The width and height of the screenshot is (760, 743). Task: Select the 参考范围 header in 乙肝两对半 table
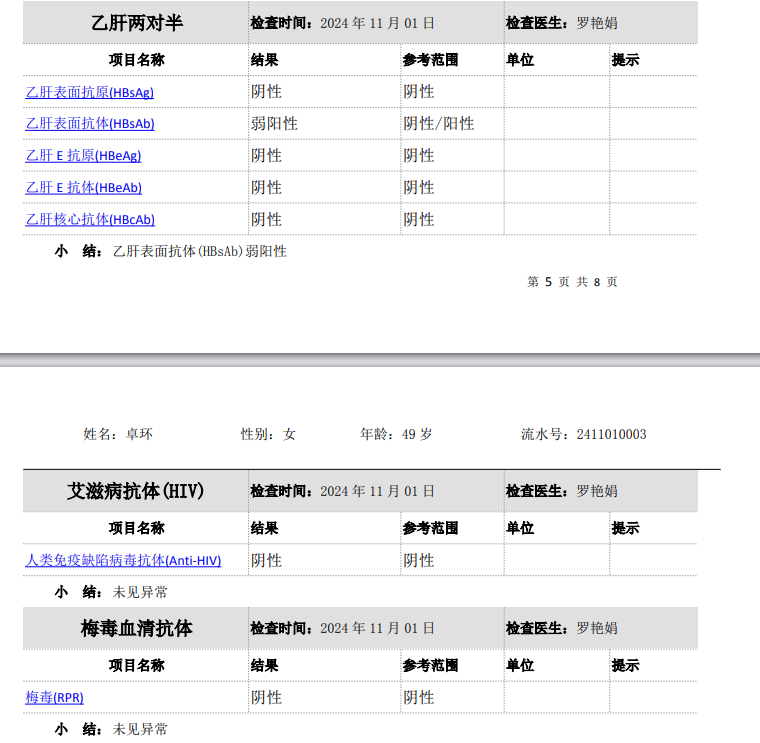430,60
